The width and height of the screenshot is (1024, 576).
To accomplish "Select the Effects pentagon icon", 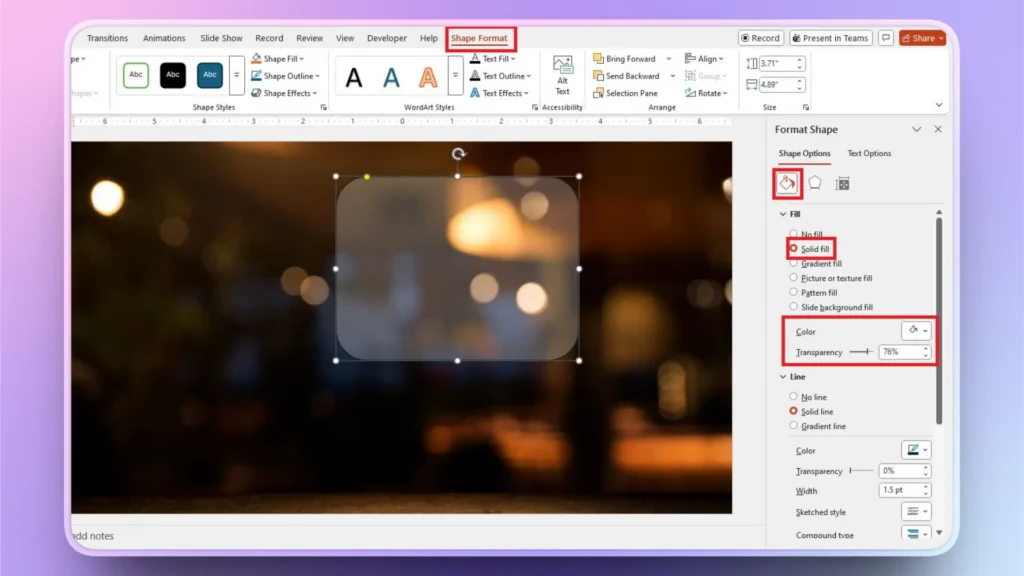I will 813,183.
